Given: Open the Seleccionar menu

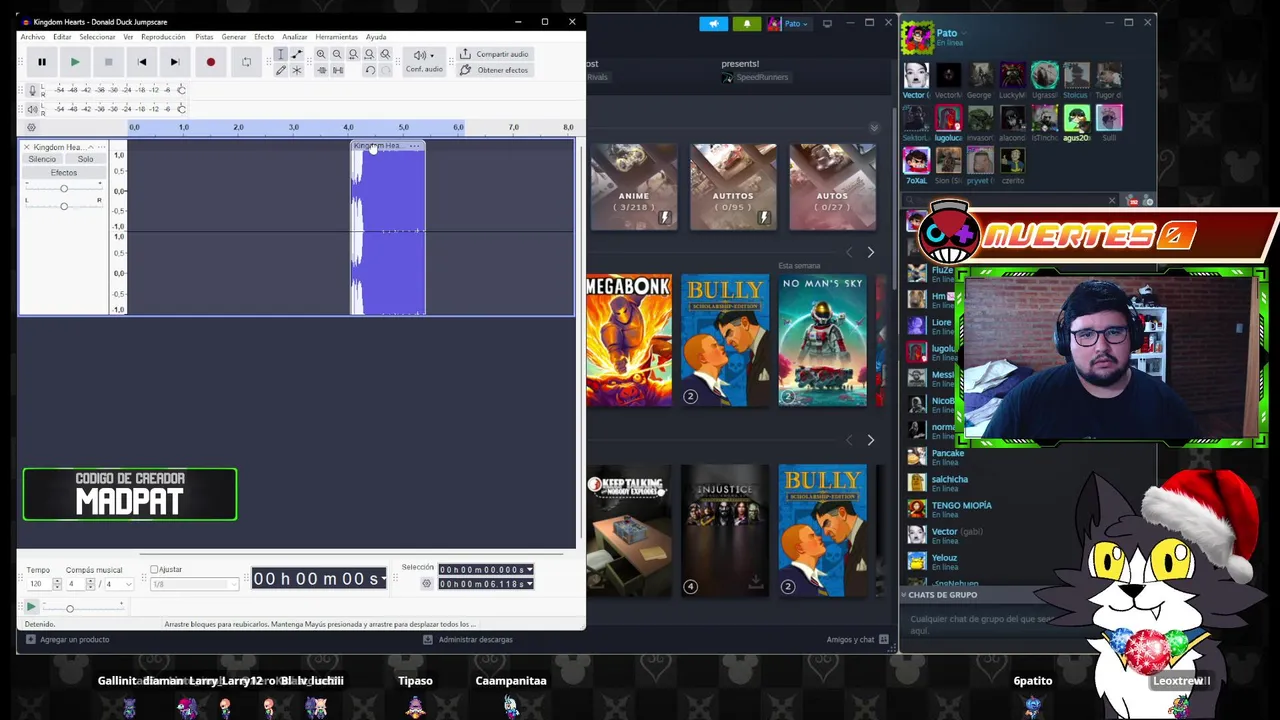Looking at the screenshot, I should [x=97, y=37].
